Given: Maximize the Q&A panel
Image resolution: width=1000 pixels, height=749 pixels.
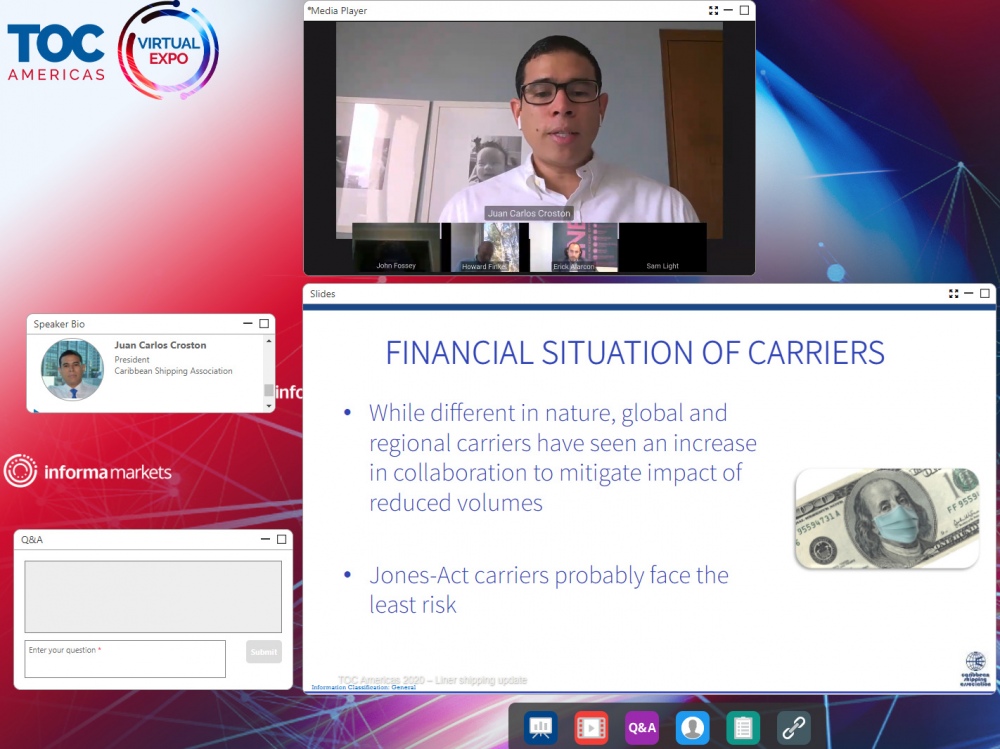Looking at the screenshot, I should click(282, 540).
